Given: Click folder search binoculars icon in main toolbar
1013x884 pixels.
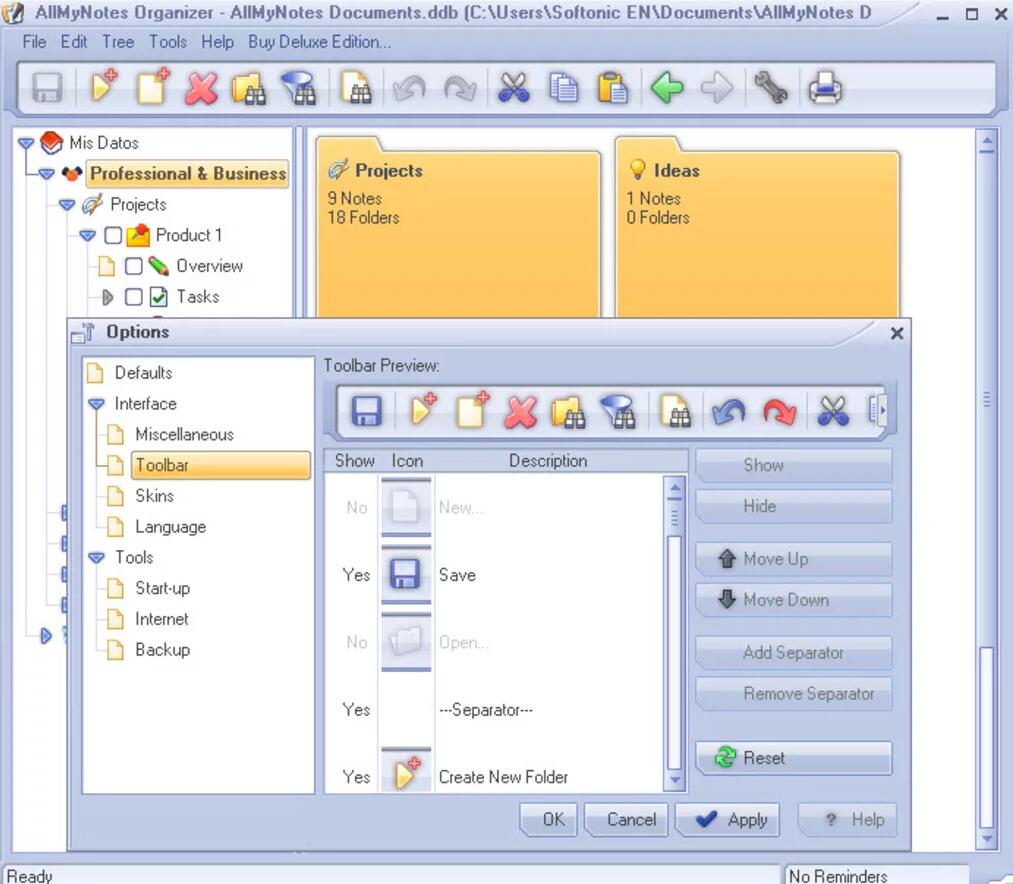Looking at the screenshot, I should point(249,88).
